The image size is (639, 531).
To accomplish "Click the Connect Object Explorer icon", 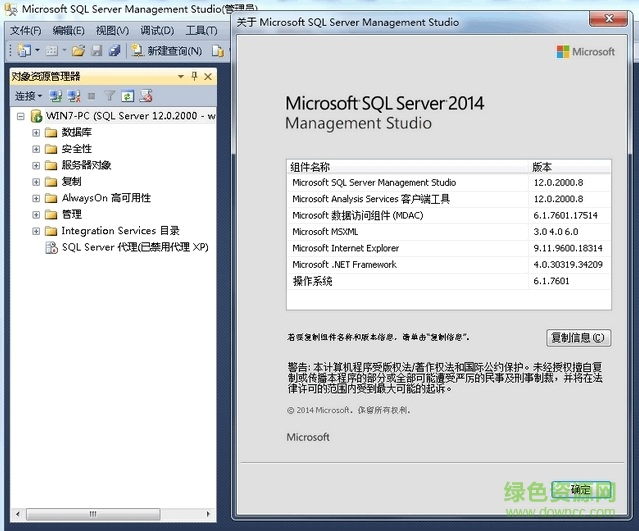I will [x=56, y=96].
